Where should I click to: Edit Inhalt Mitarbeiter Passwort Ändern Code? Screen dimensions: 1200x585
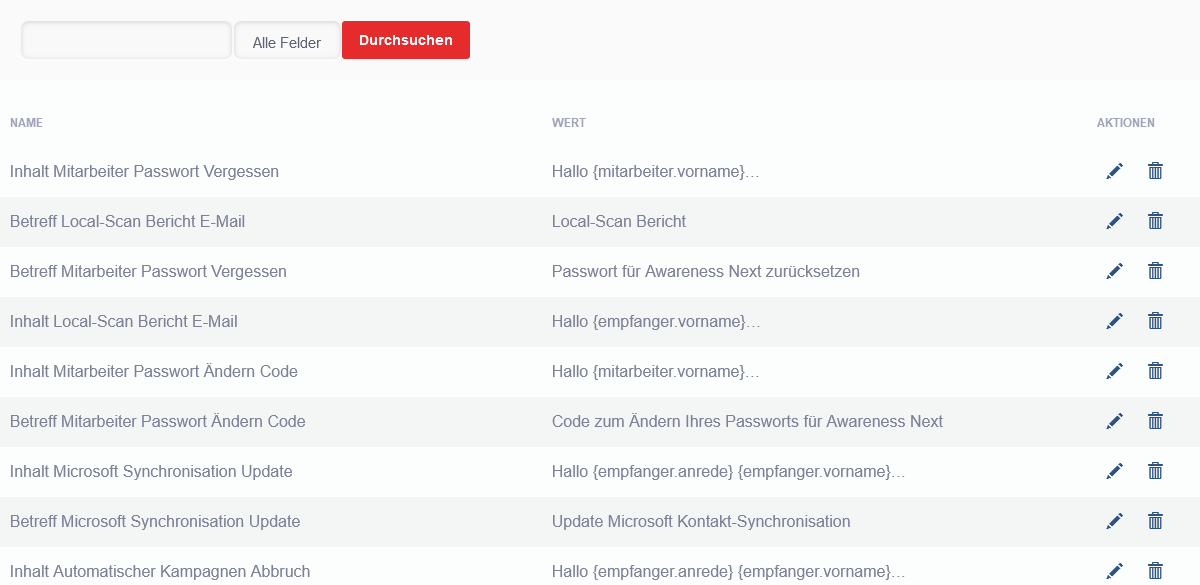click(1115, 371)
